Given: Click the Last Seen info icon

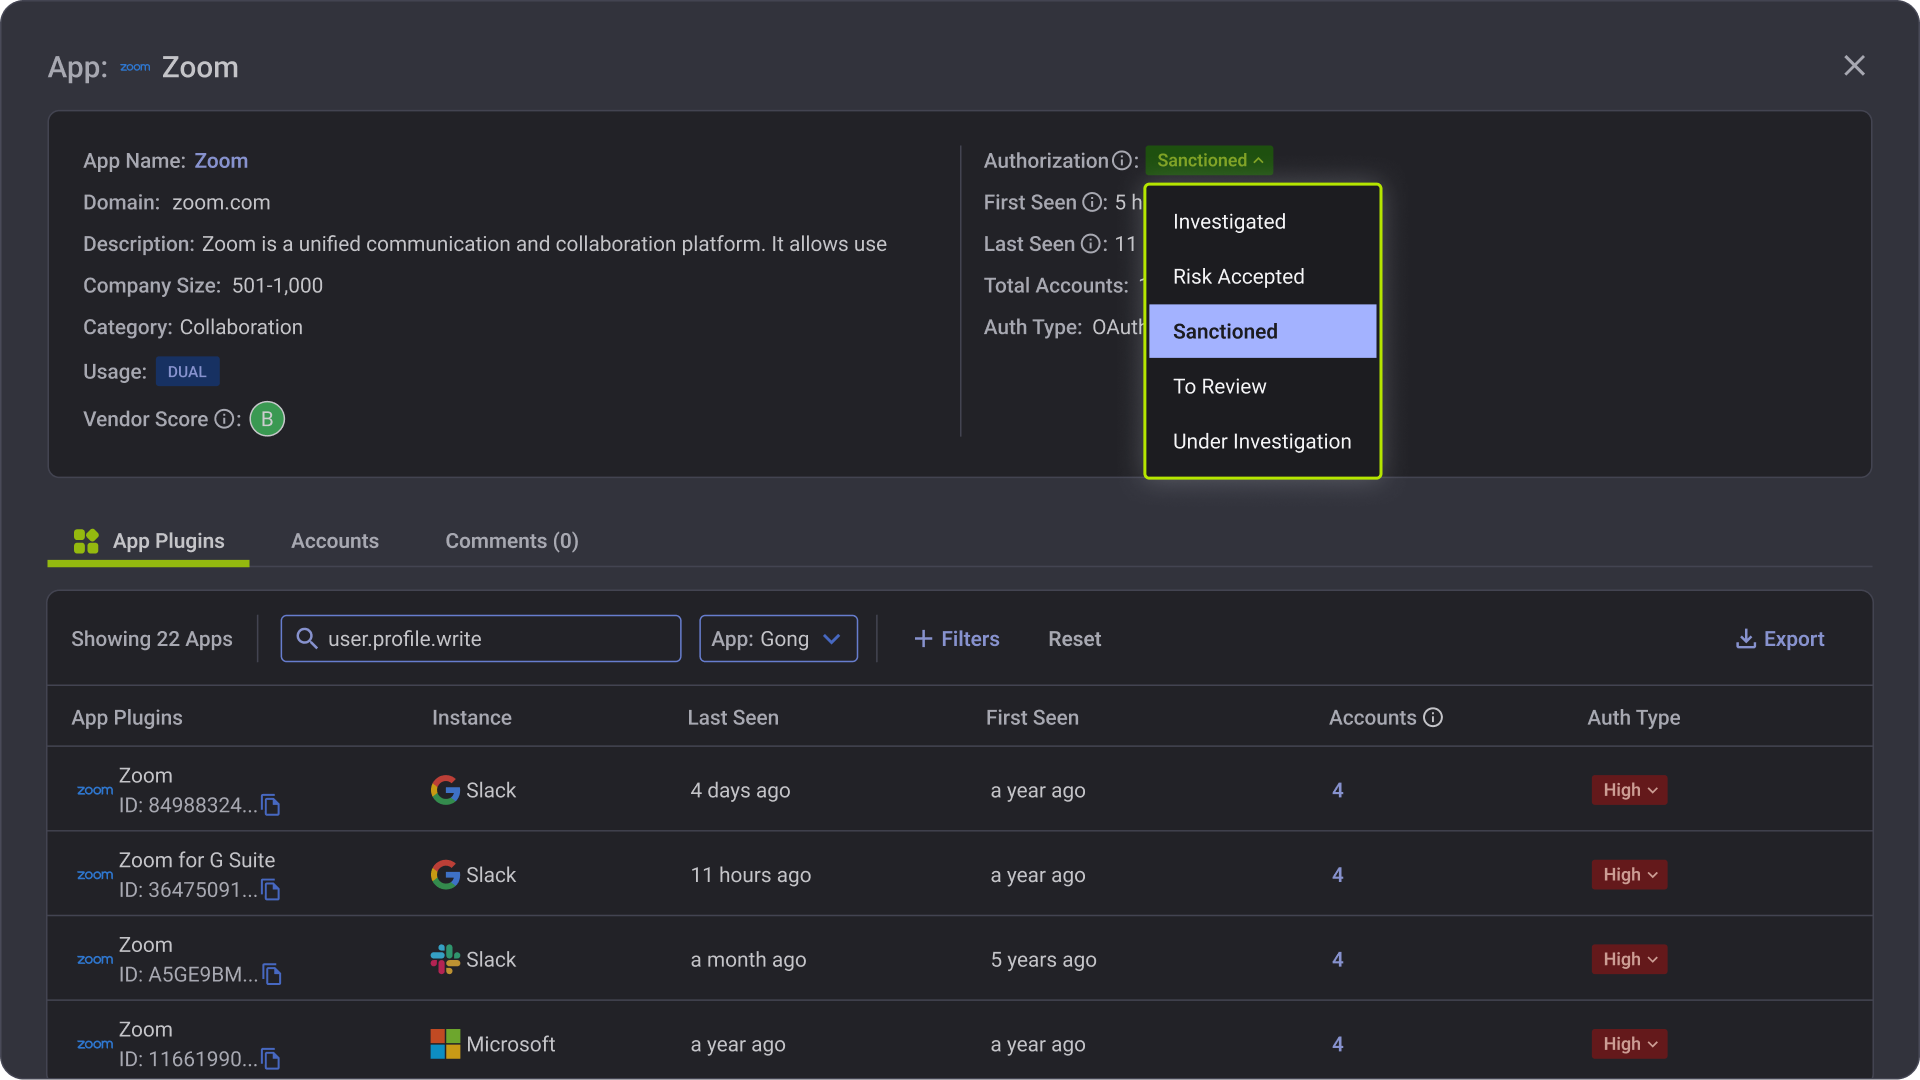Looking at the screenshot, I should tap(1090, 244).
